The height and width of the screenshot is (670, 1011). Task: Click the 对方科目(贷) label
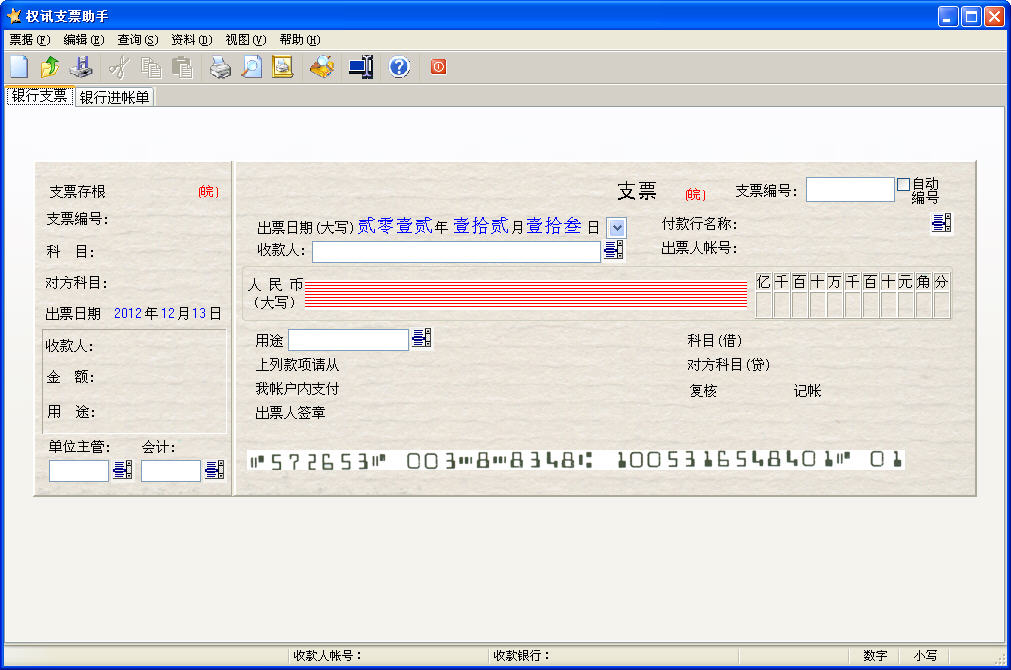(729, 365)
